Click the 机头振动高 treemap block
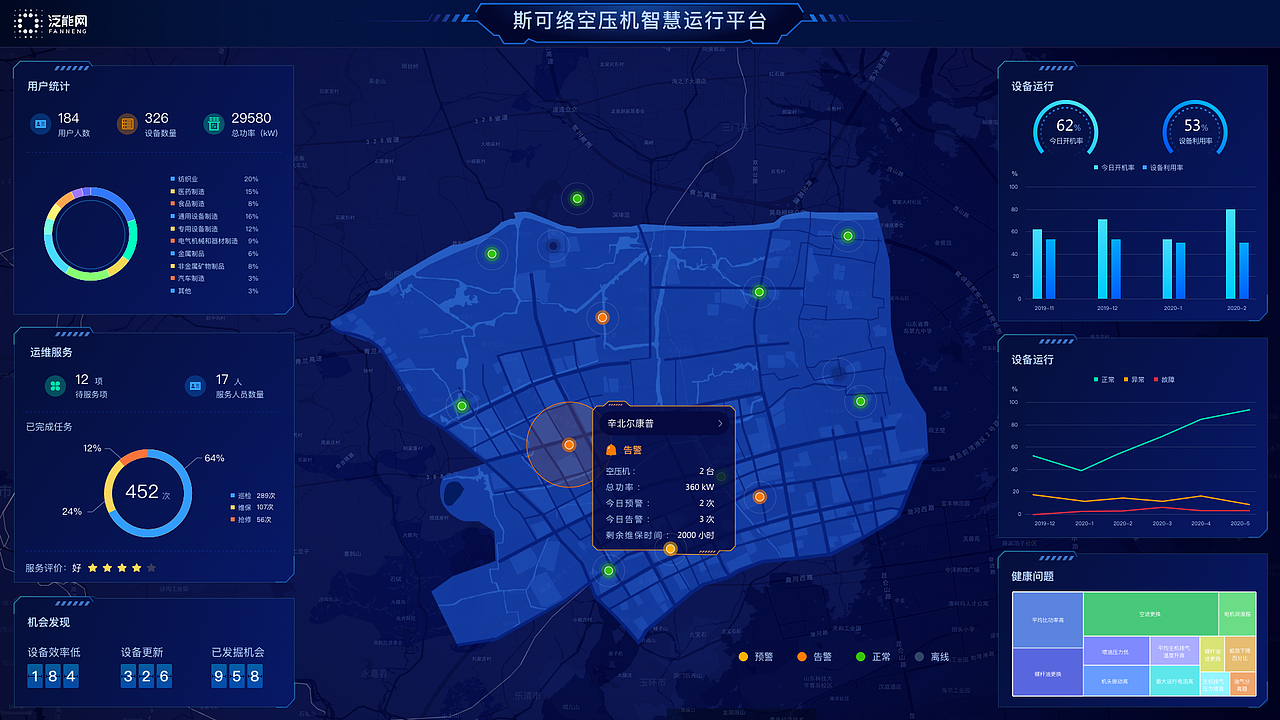Viewport: 1280px width, 720px height. (x=1116, y=681)
